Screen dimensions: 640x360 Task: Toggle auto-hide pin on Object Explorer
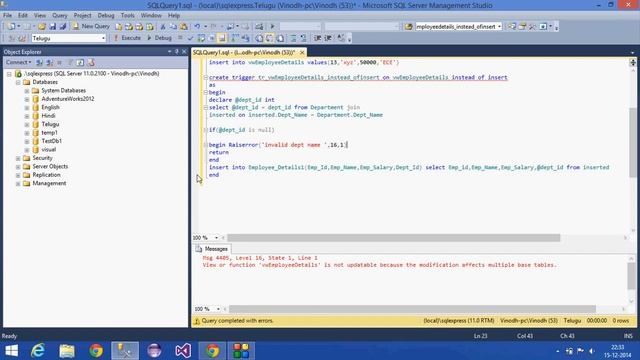pyautogui.click(x=177, y=52)
